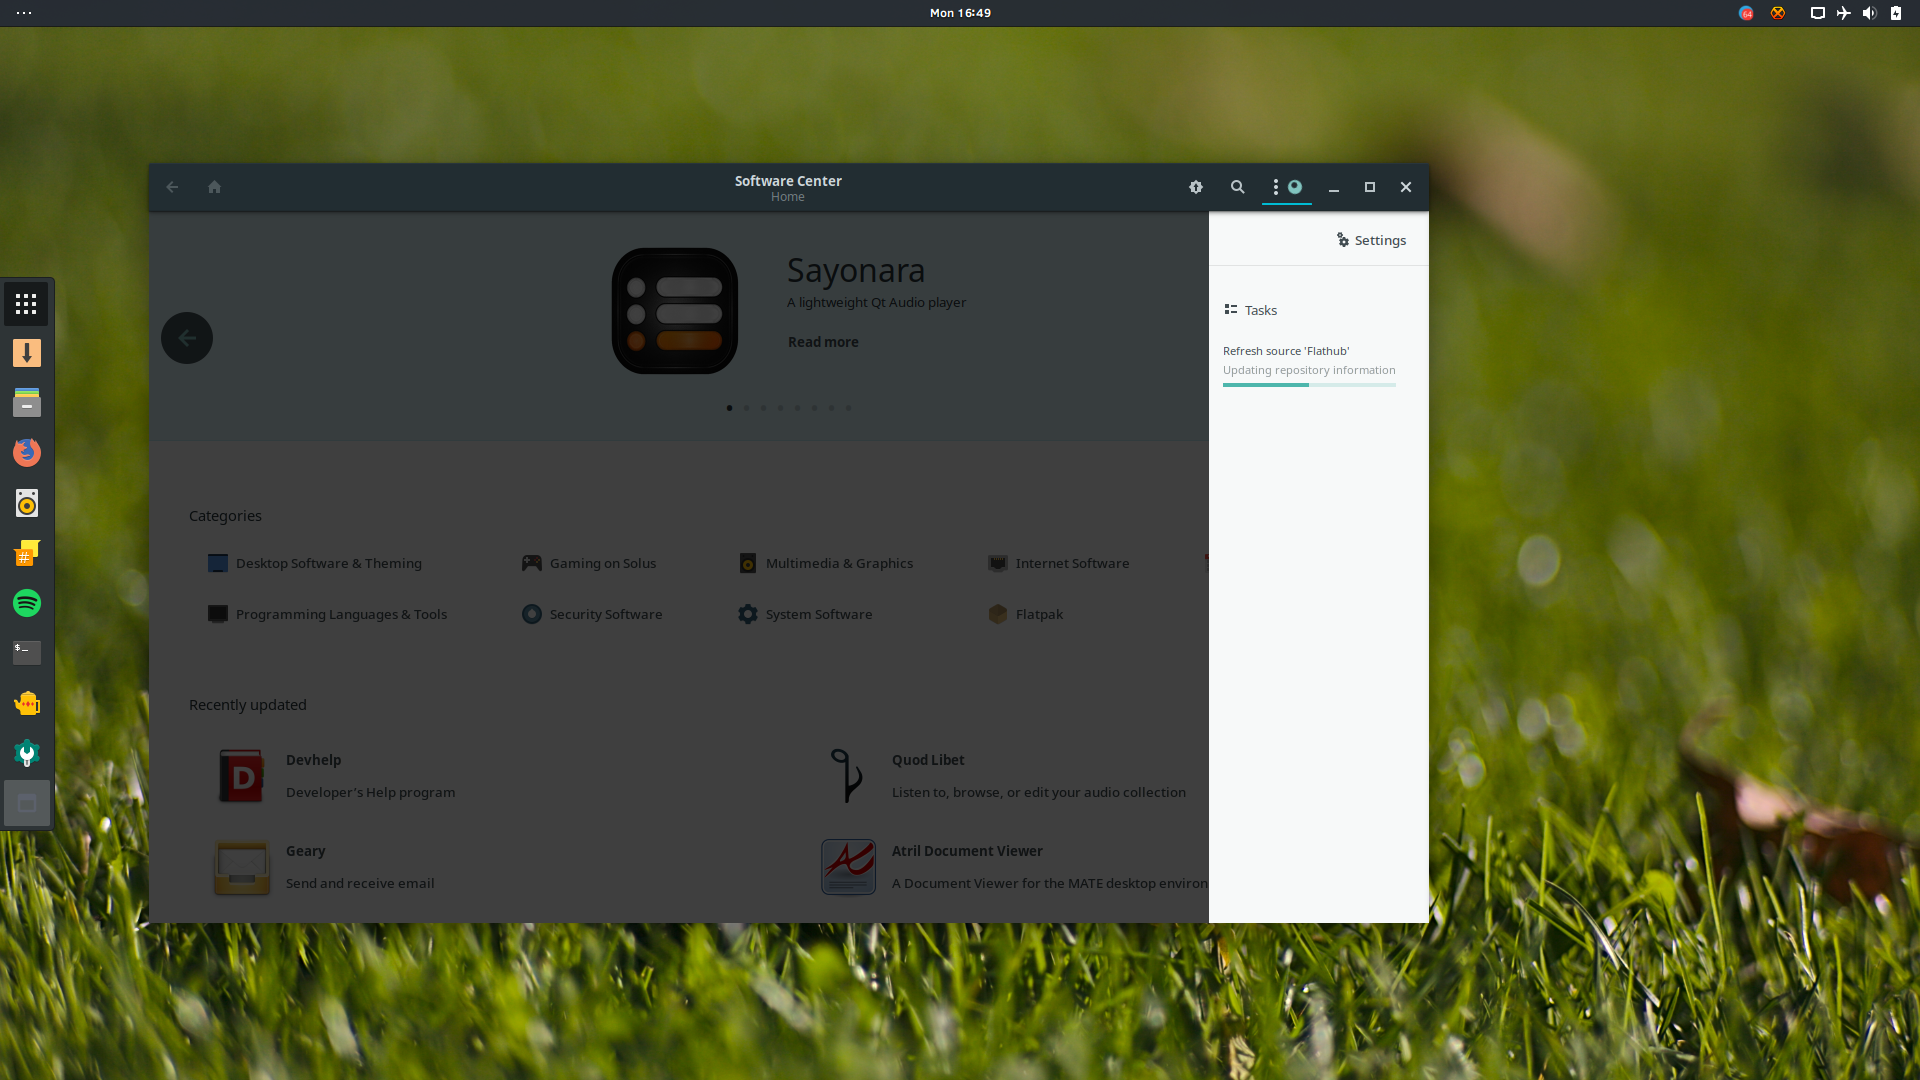Click notification badge 64 tray icon
The width and height of the screenshot is (1920, 1080).
point(1746,13)
